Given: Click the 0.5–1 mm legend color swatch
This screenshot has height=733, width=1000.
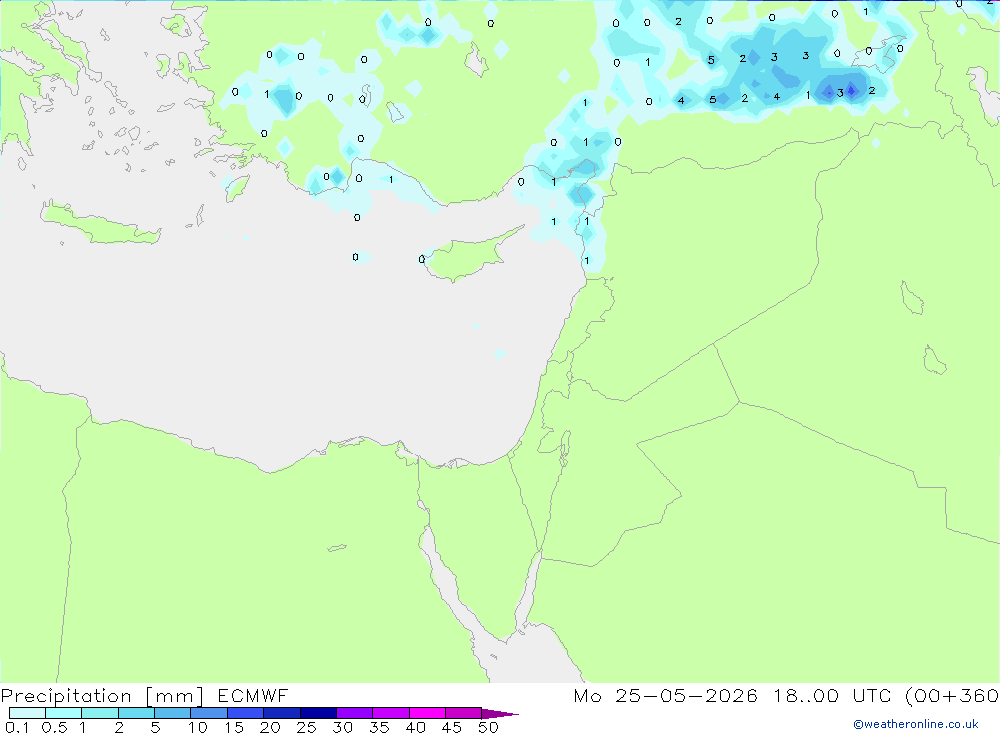Looking at the screenshot, I should (x=64, y=713).
